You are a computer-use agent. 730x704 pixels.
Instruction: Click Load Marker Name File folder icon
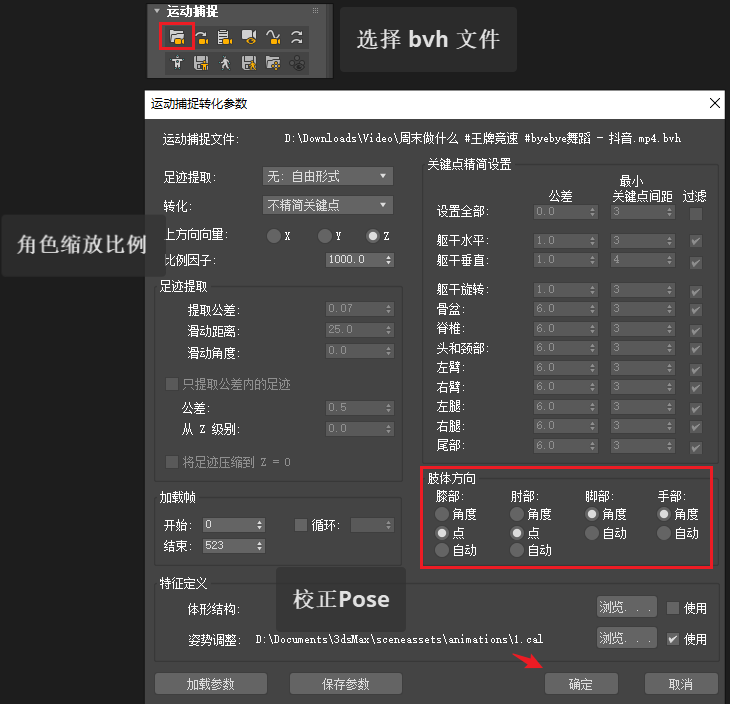click(x=273, y=62)
